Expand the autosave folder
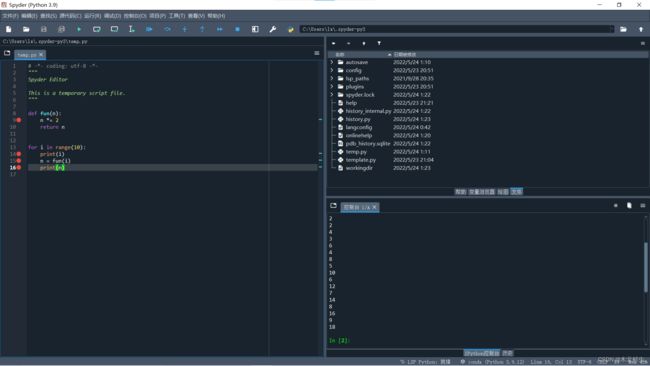Screen dimensions: 650x366 point(332,62)
